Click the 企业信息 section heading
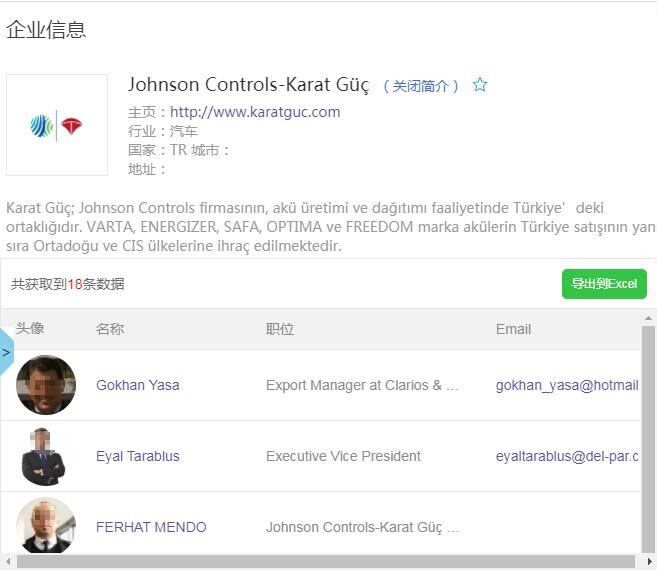 [x=46, y=30]
